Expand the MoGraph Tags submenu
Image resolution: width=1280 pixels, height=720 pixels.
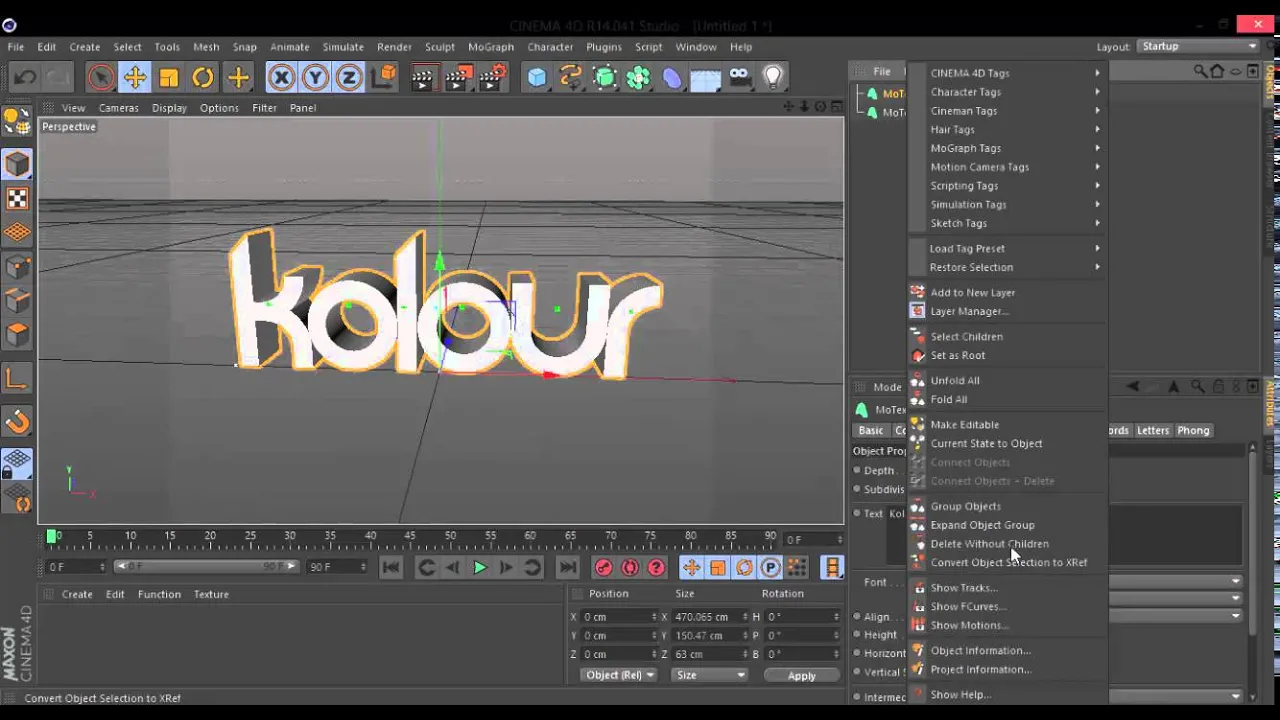tap(1007, 148)
